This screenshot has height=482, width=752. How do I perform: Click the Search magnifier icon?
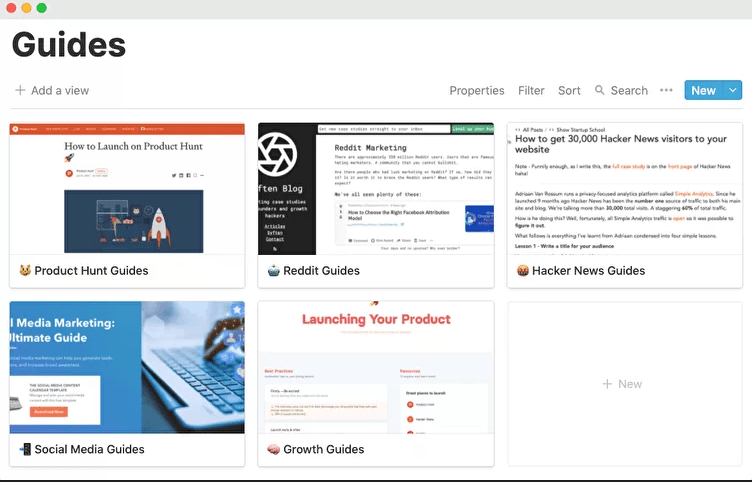pos(600,90)
